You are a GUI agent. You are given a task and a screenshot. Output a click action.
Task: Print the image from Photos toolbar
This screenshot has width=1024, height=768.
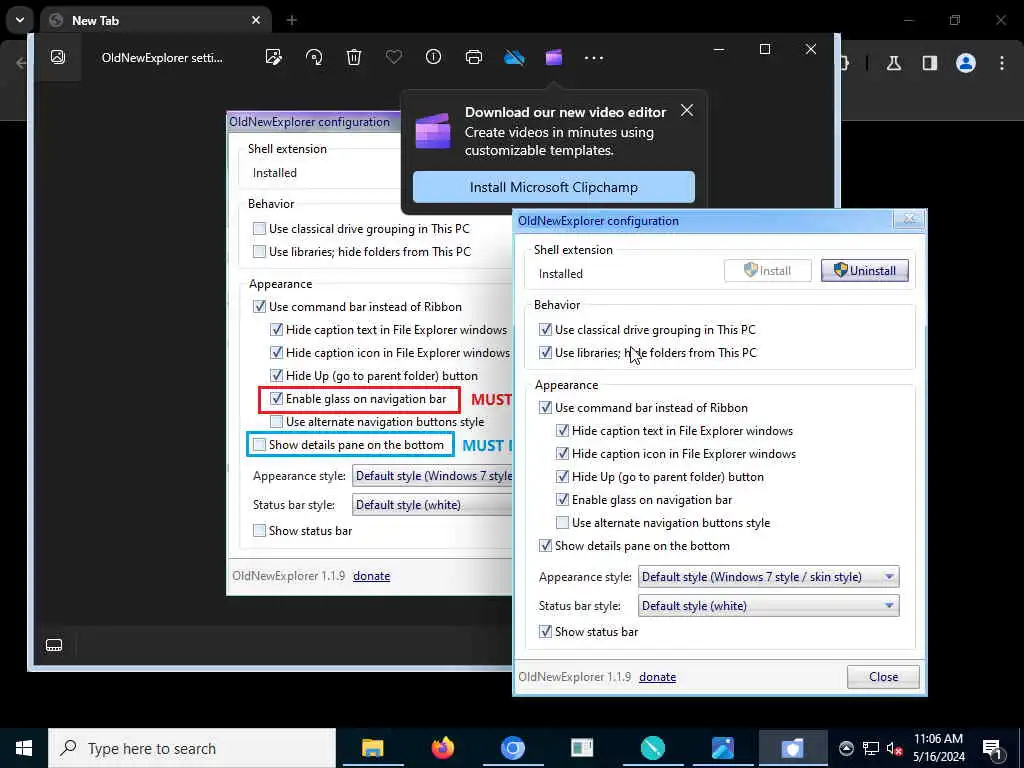click(474, 57)
